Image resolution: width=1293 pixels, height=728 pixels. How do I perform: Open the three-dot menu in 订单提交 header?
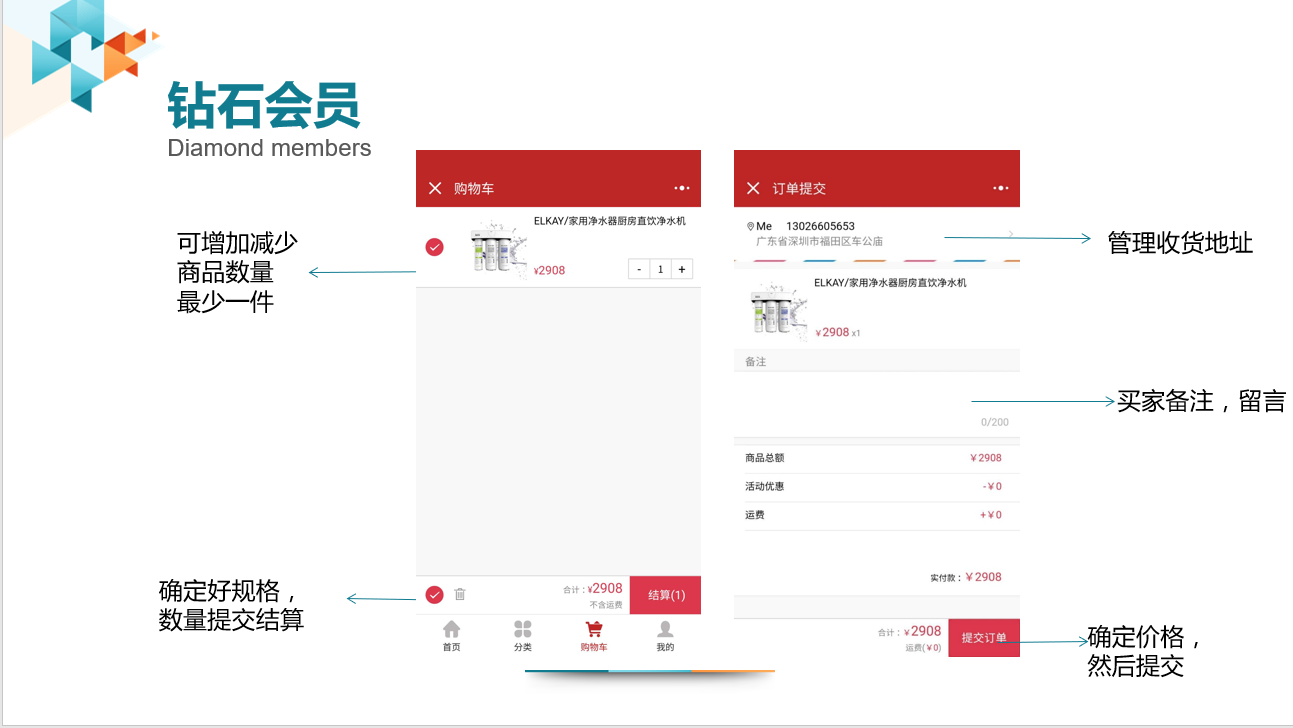tap(1000, 188)
